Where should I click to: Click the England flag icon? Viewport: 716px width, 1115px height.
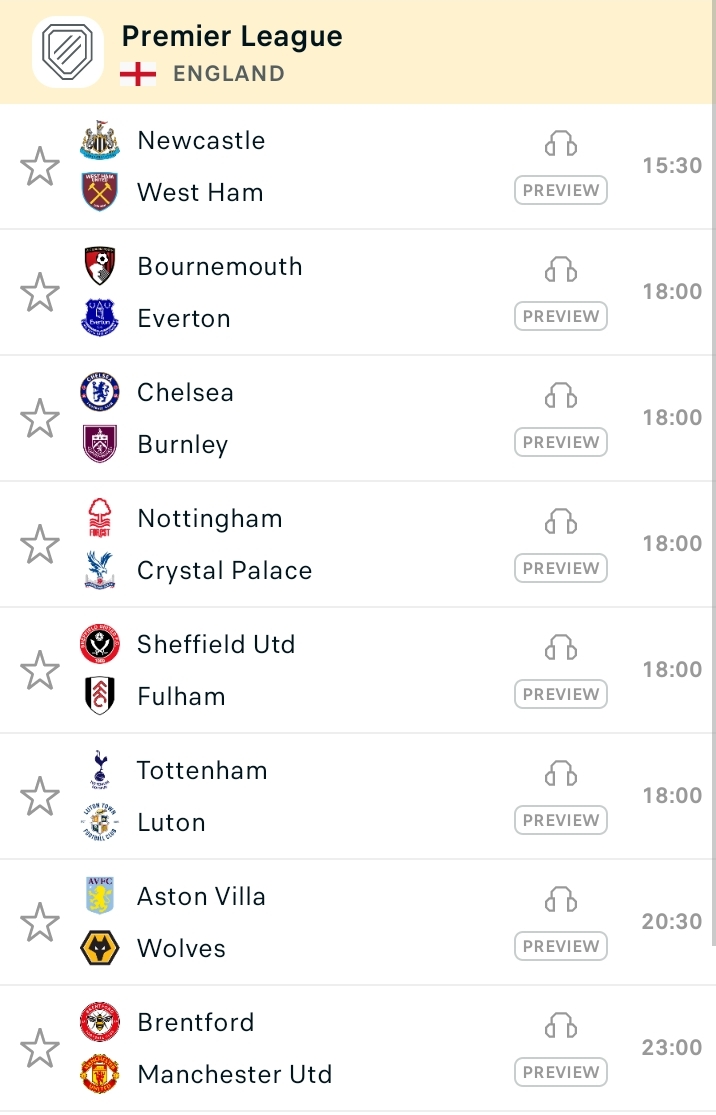138,74
